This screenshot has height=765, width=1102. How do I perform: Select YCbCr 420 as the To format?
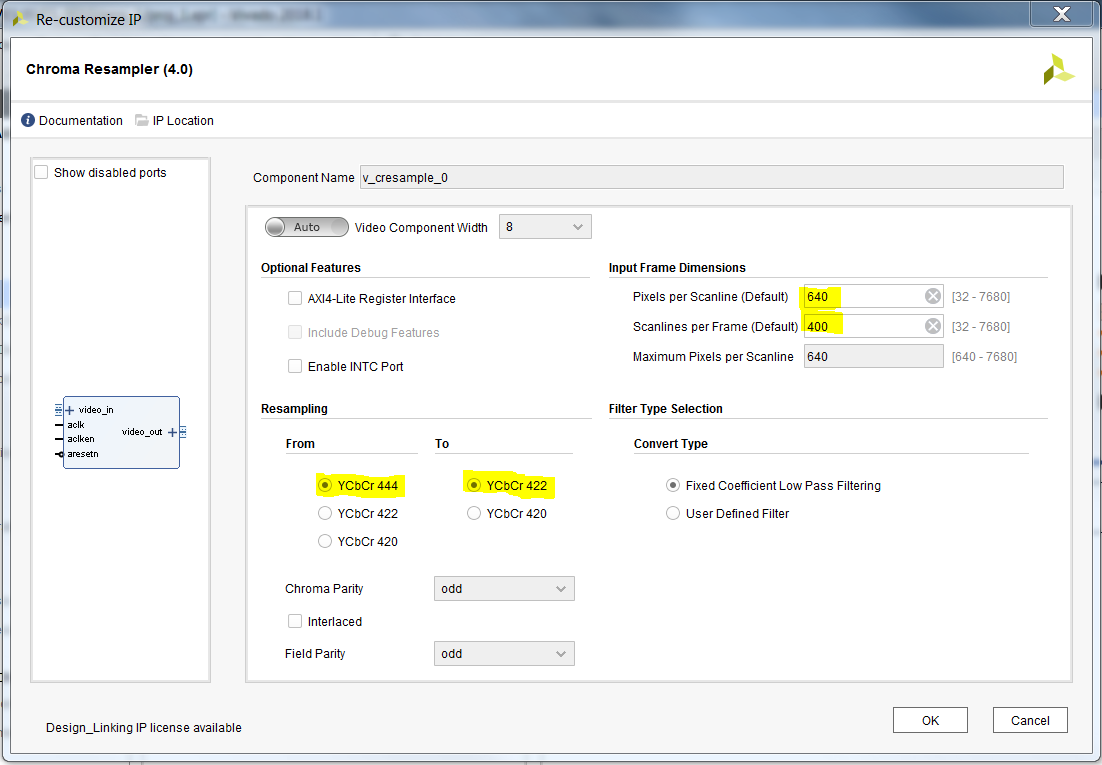click(x=474, y=513)
